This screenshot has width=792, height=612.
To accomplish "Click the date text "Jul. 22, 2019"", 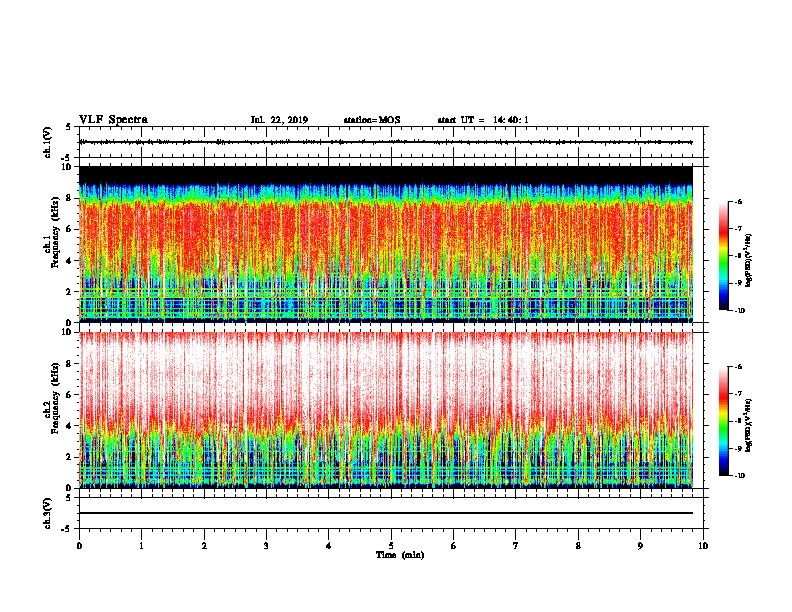I will (279, 120).
